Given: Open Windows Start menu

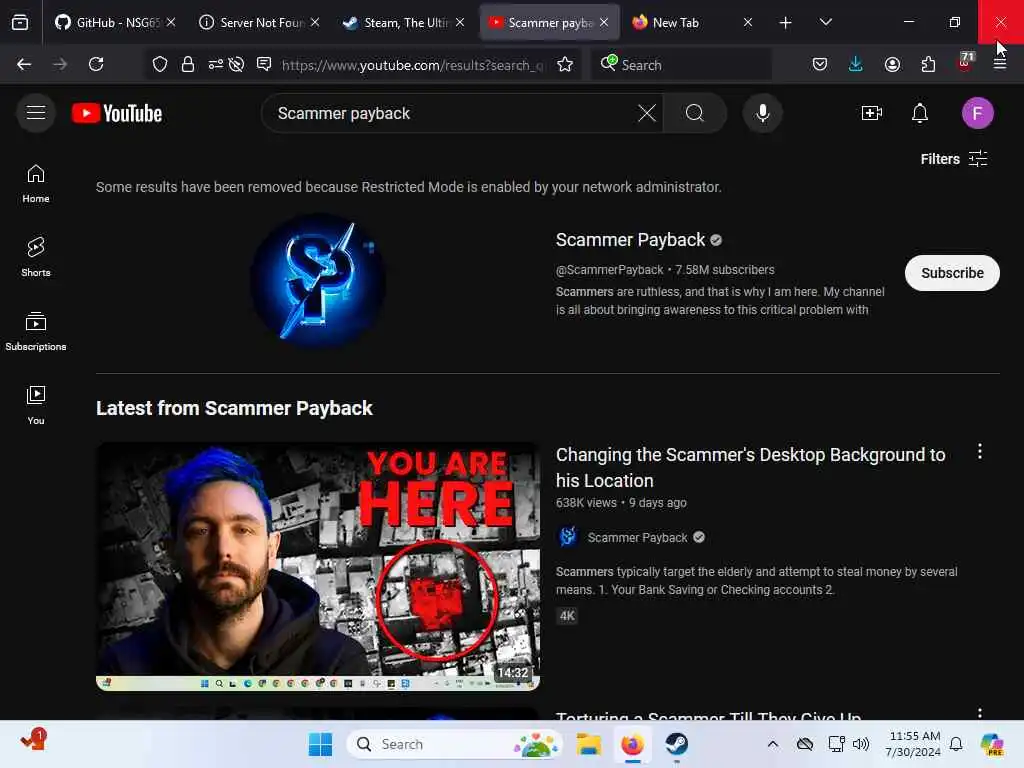Looking at the screenshot, I should (x=320, y=744).
